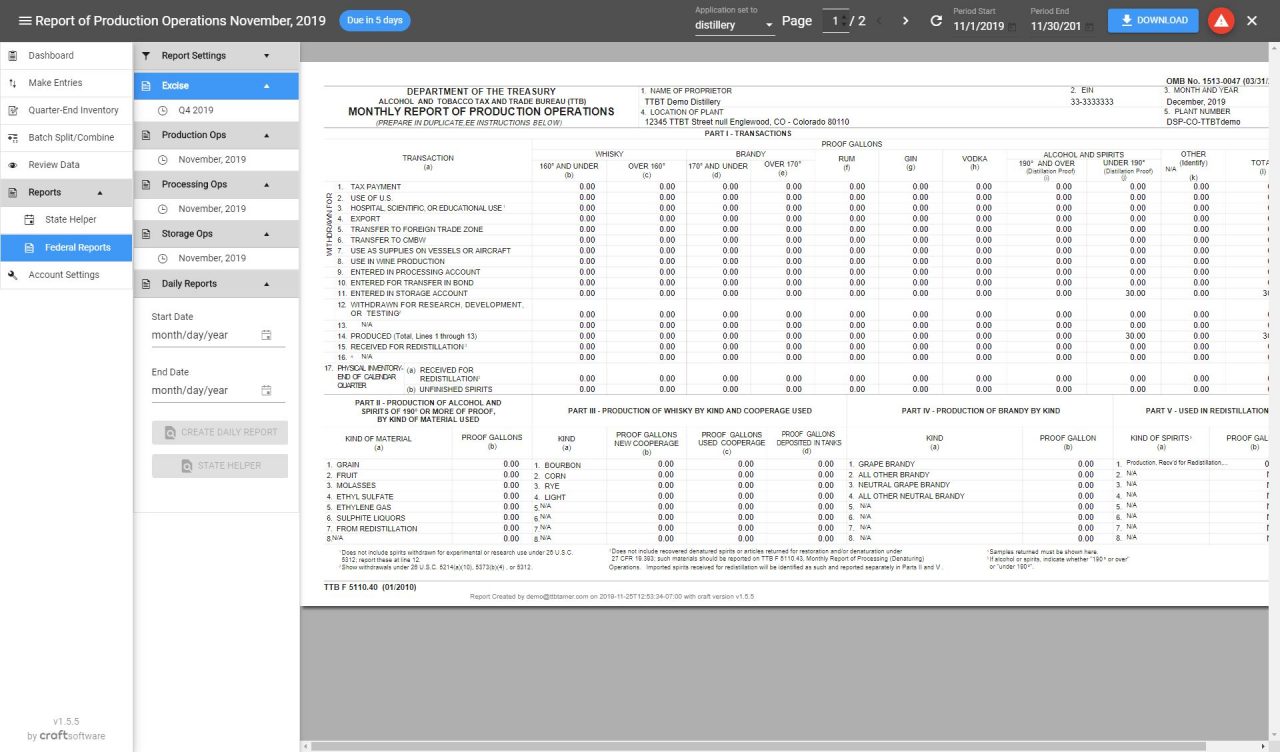Open the Start Date calendar picker
Screen dimensions: 1280x752
tap(267, 334)
